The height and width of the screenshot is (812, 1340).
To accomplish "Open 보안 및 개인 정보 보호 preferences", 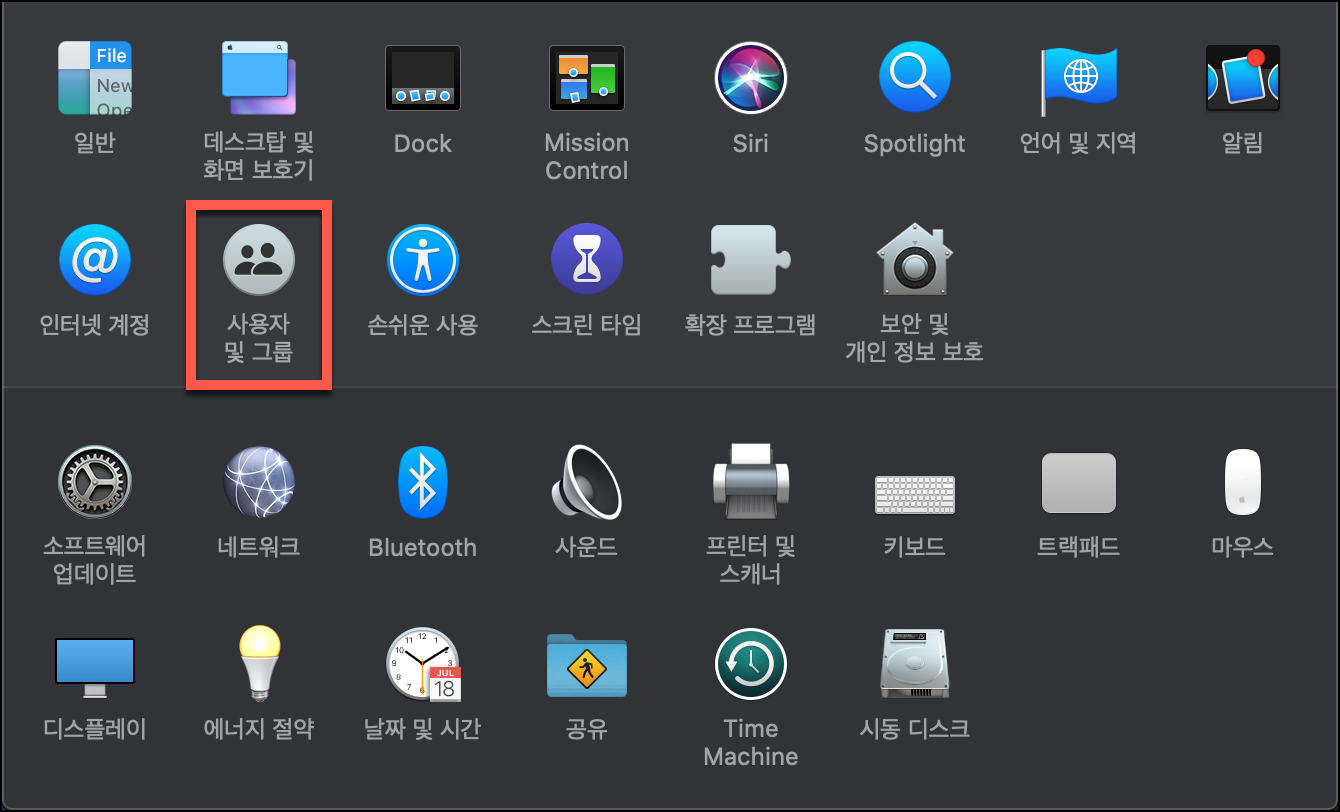I will [x=915, y=260].
